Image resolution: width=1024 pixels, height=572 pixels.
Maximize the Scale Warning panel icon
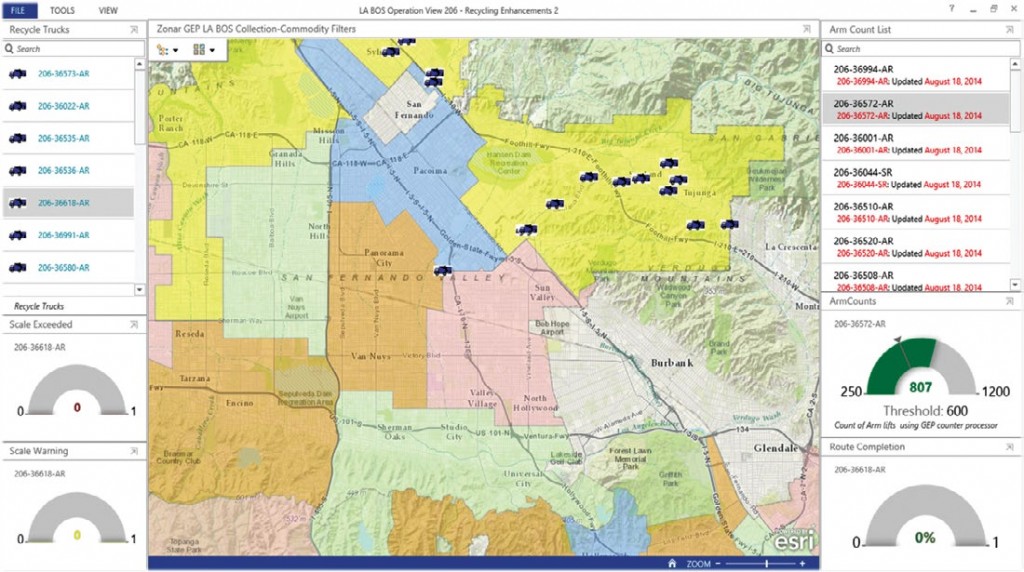tap(134, 451)
